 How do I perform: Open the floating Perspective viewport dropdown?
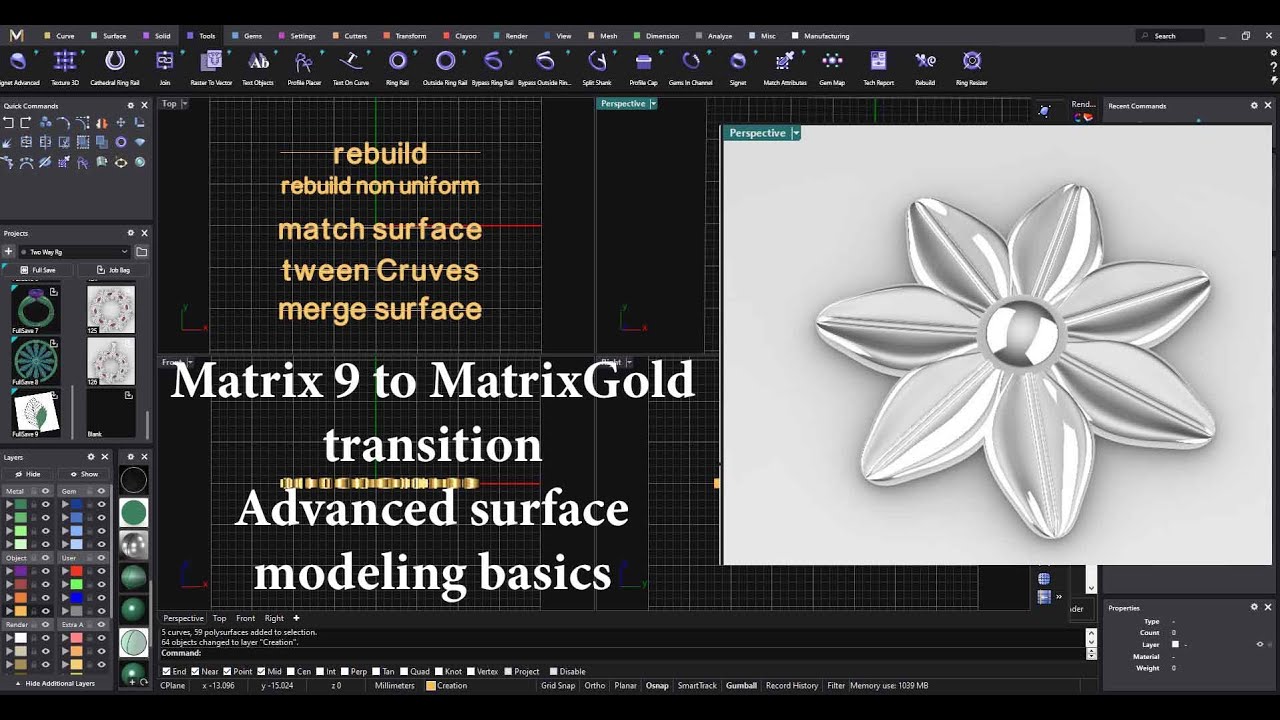[796, 133]
